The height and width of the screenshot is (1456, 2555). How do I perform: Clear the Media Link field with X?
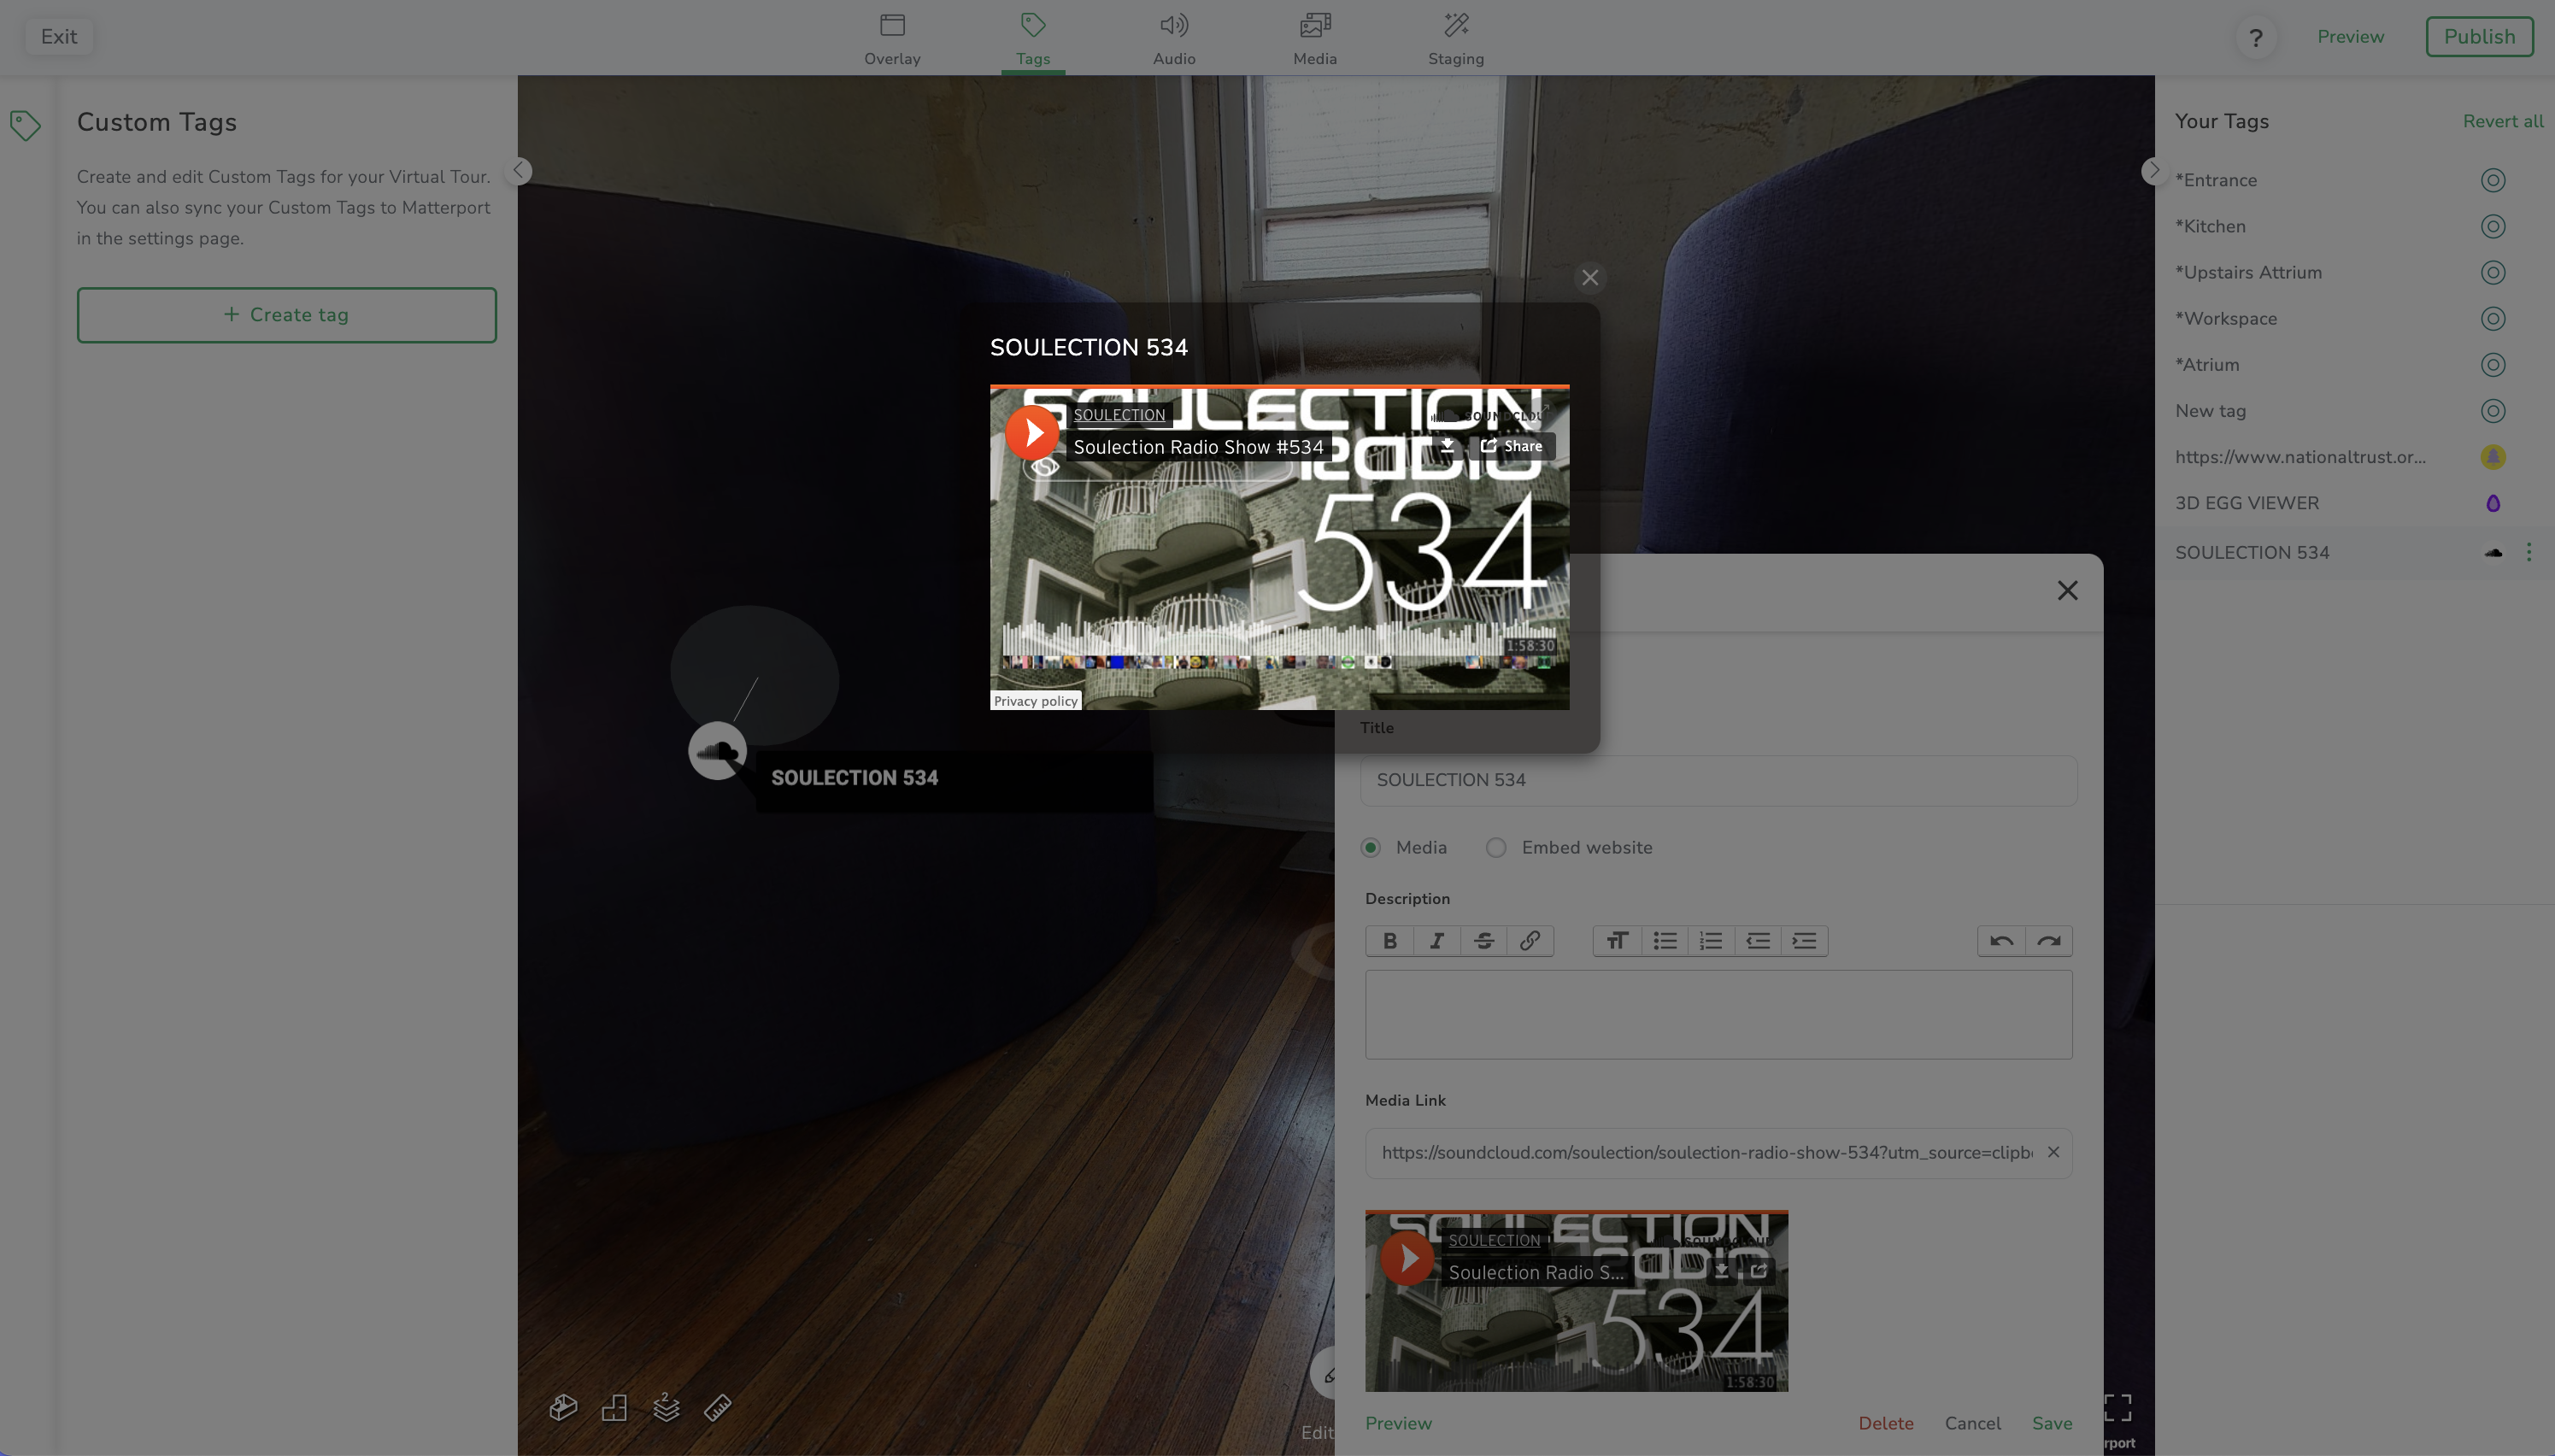coord(2053,1152)
